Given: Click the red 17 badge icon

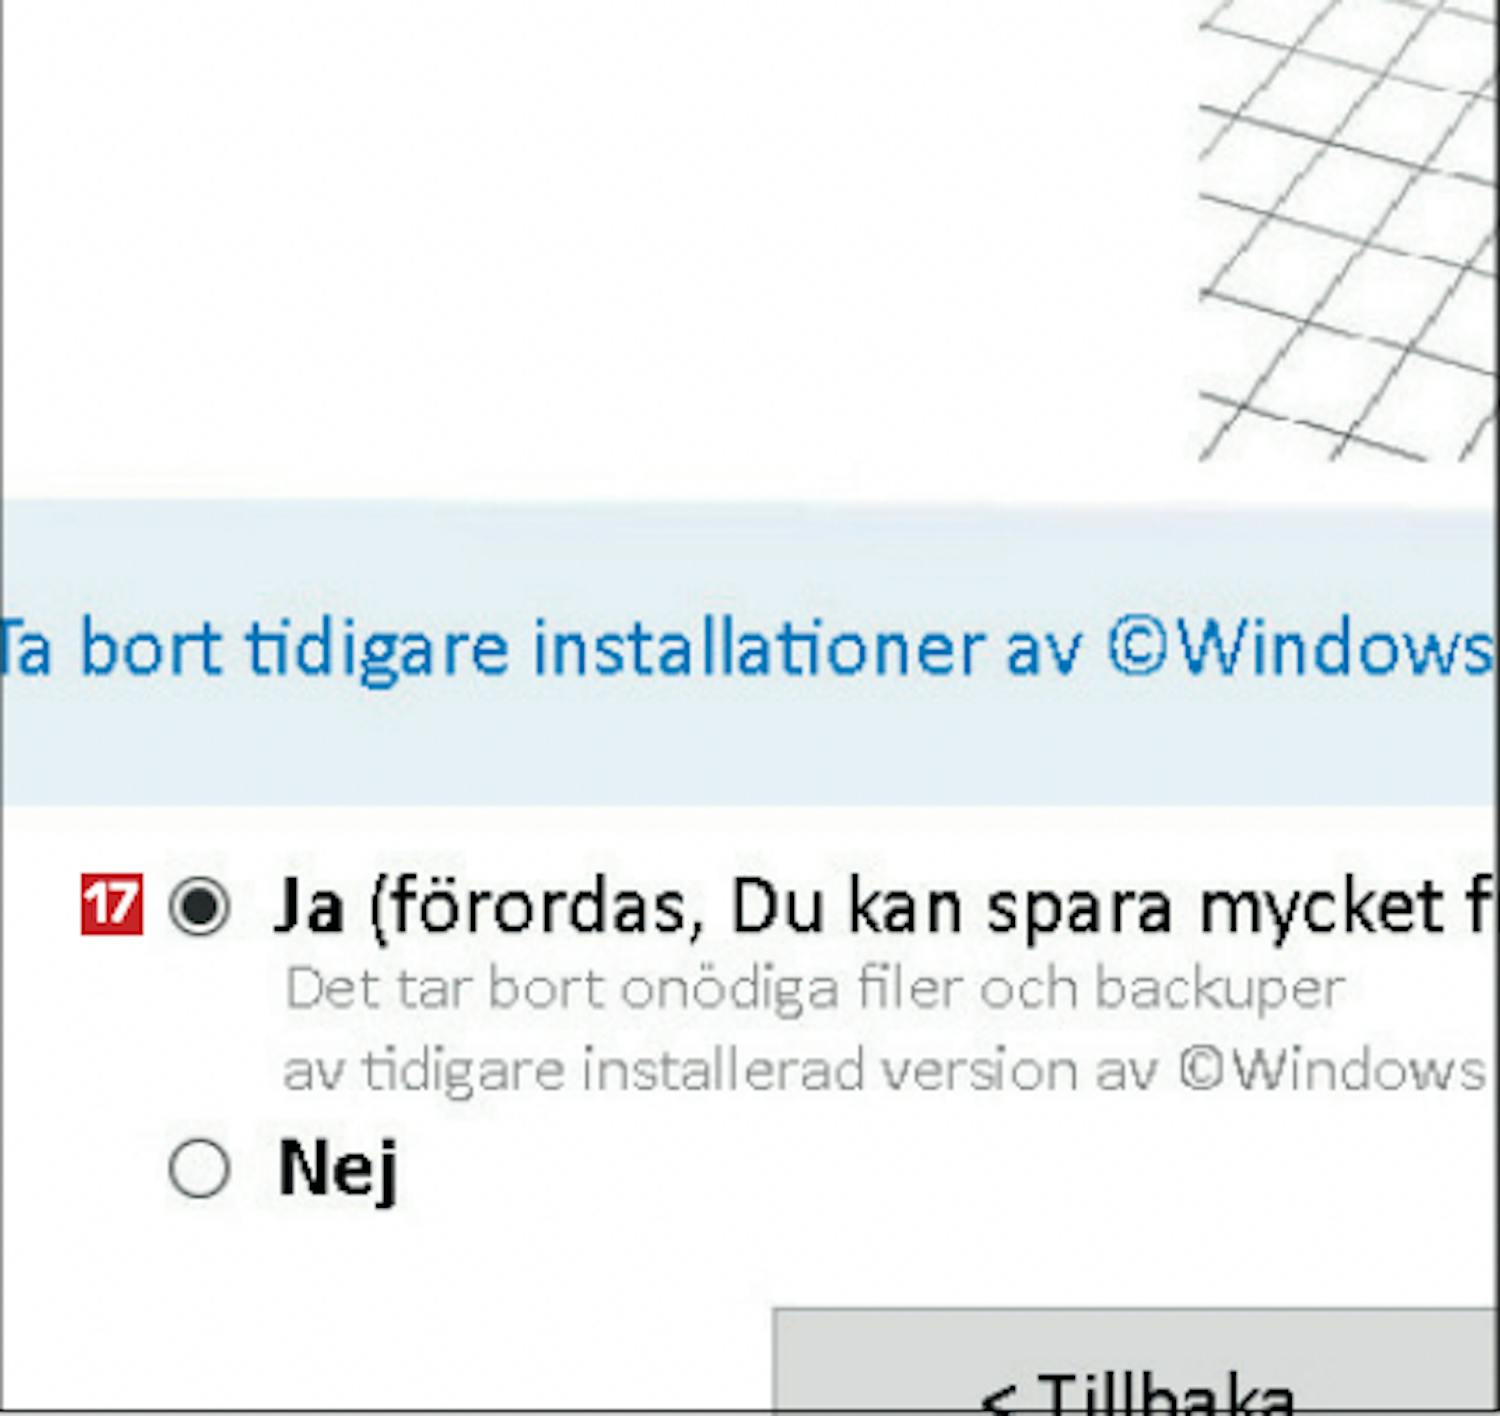Looking at the screenshot, I should click(x=111, y=905).
